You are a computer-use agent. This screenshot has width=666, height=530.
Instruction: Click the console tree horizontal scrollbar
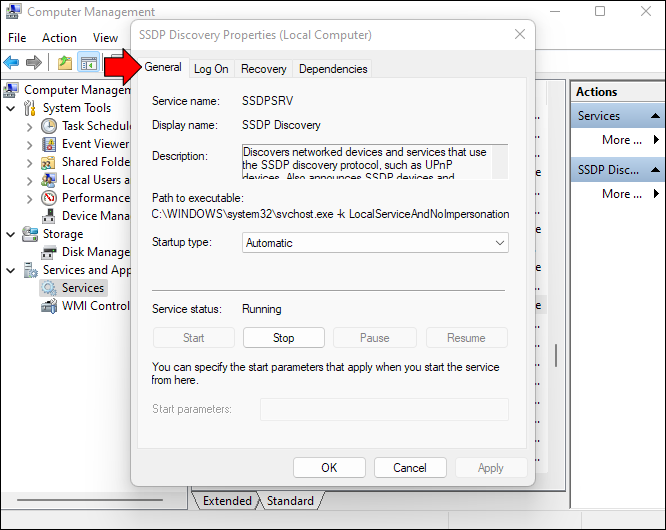tap(90, 500)
